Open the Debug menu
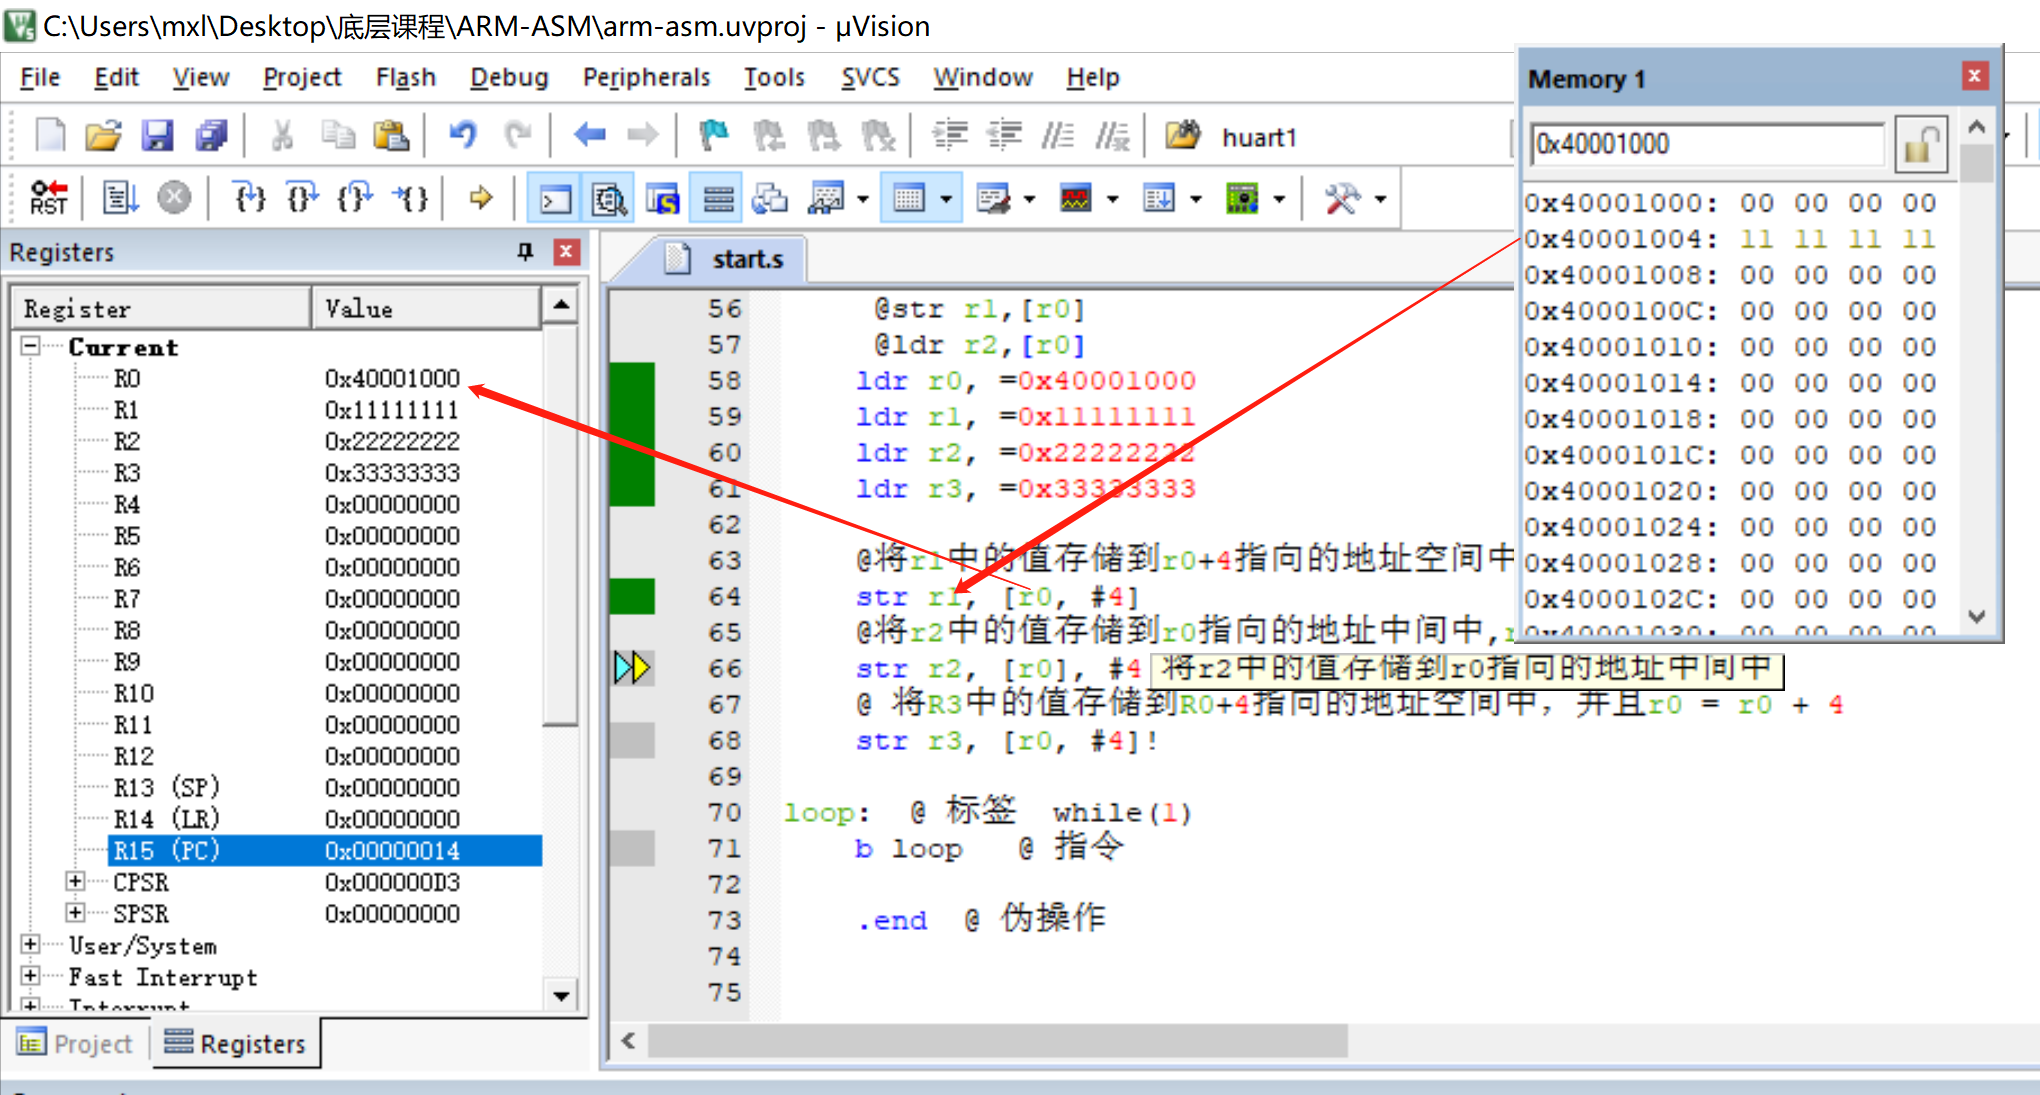Image resolution: width=2040 pixels, height=1095 pixels. (509, 78)
